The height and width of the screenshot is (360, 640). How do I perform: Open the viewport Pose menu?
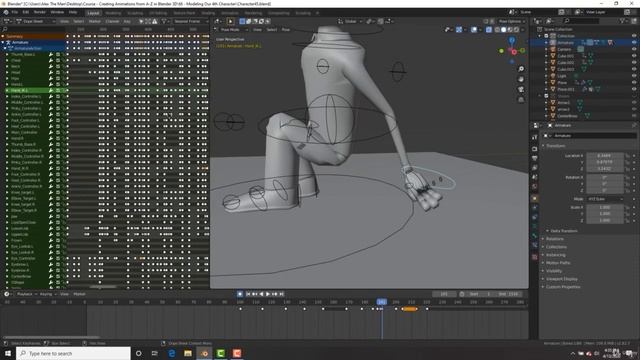tap(286, 30)
